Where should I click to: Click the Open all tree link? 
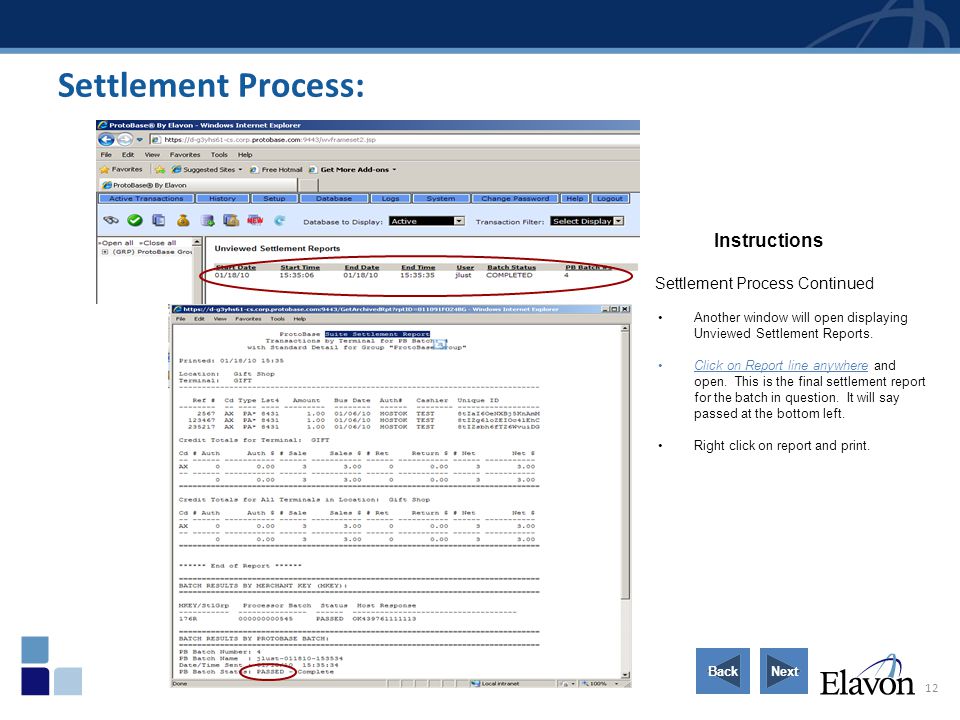coord(116,243)
